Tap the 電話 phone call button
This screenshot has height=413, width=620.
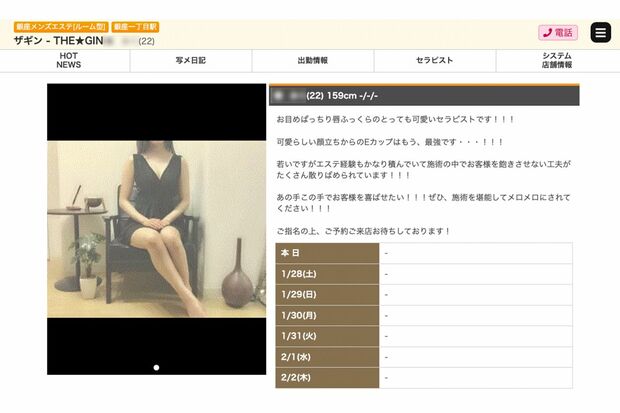(558, 32)
